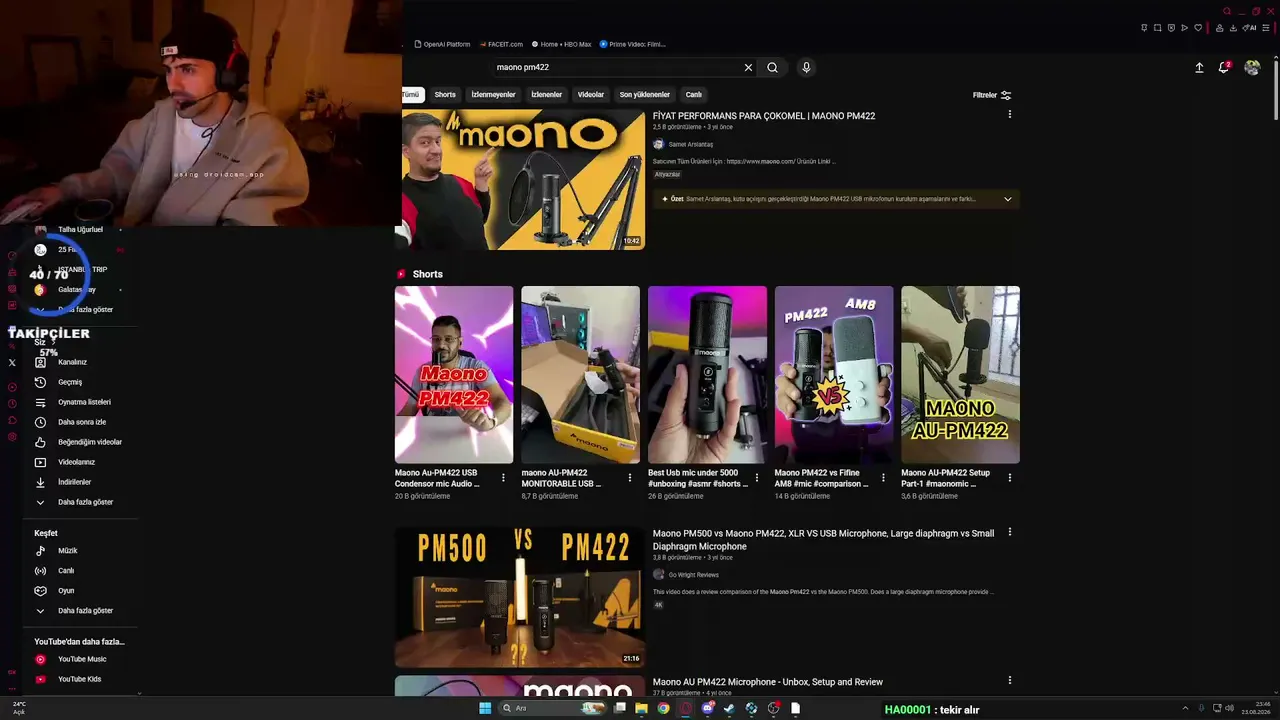Open options for Best Usb mic under 5000 short
Screen dimensions: 1280x720
(x=756, y=478)
